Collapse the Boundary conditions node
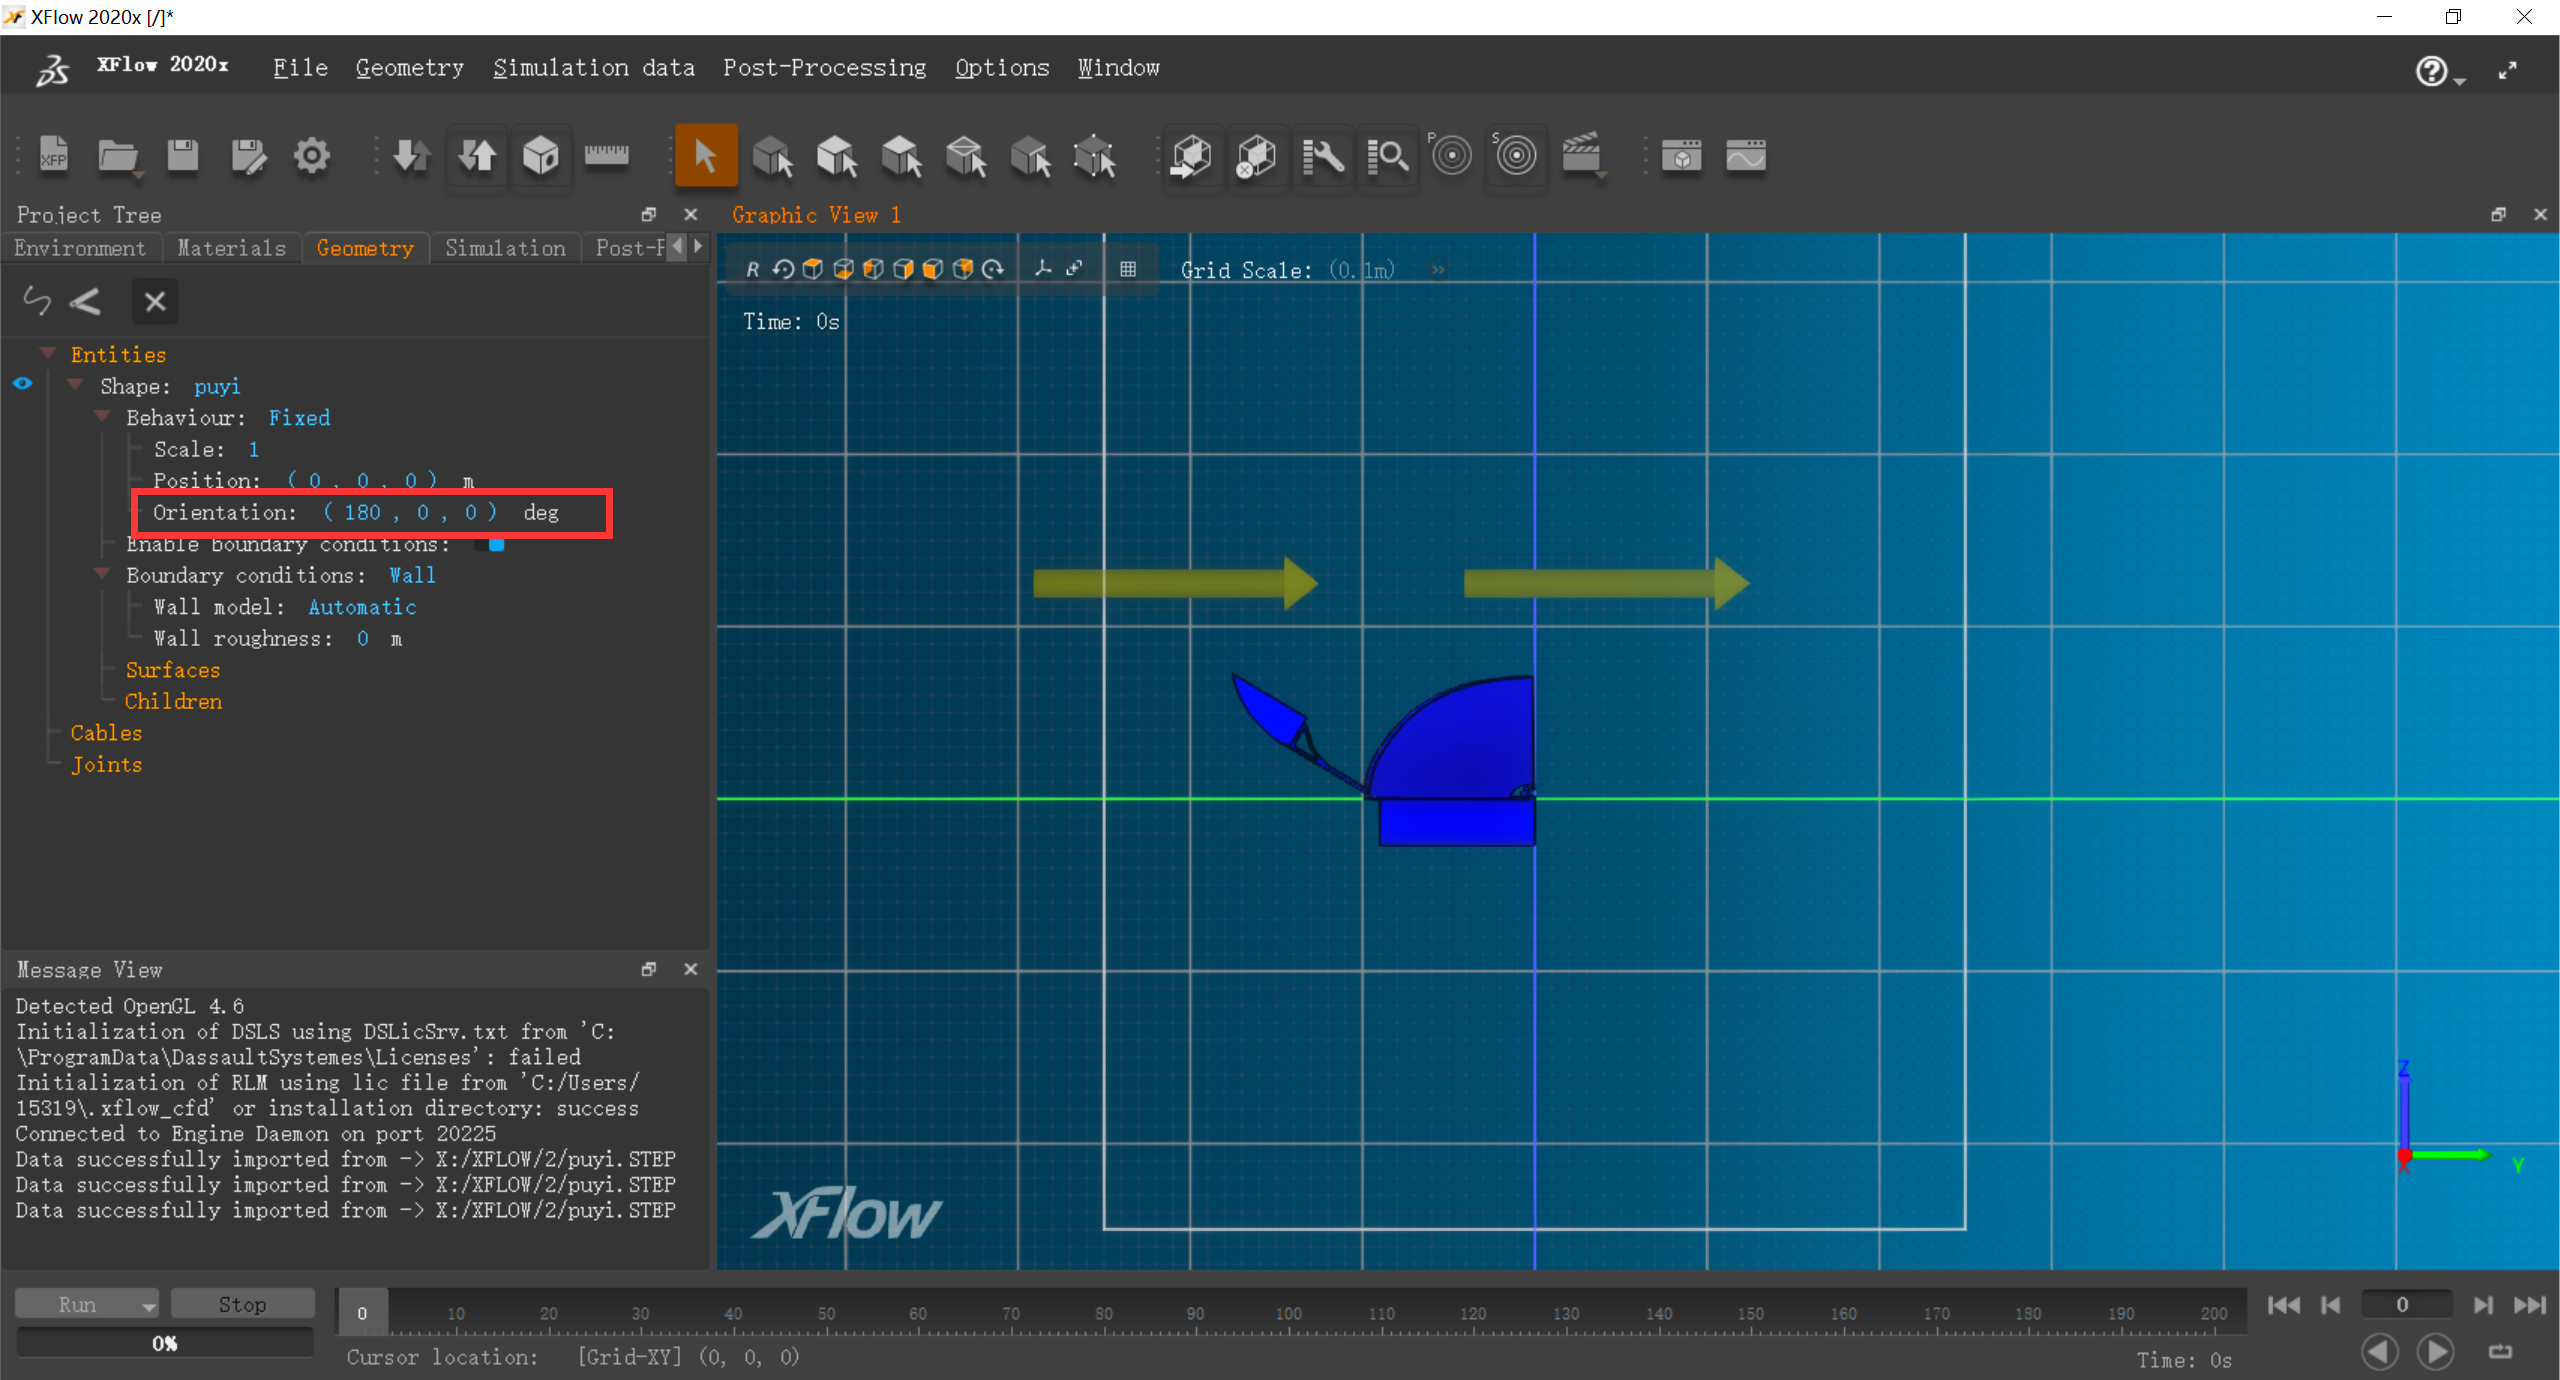The image size is (2560, 1380). click(x=101, y=574)
